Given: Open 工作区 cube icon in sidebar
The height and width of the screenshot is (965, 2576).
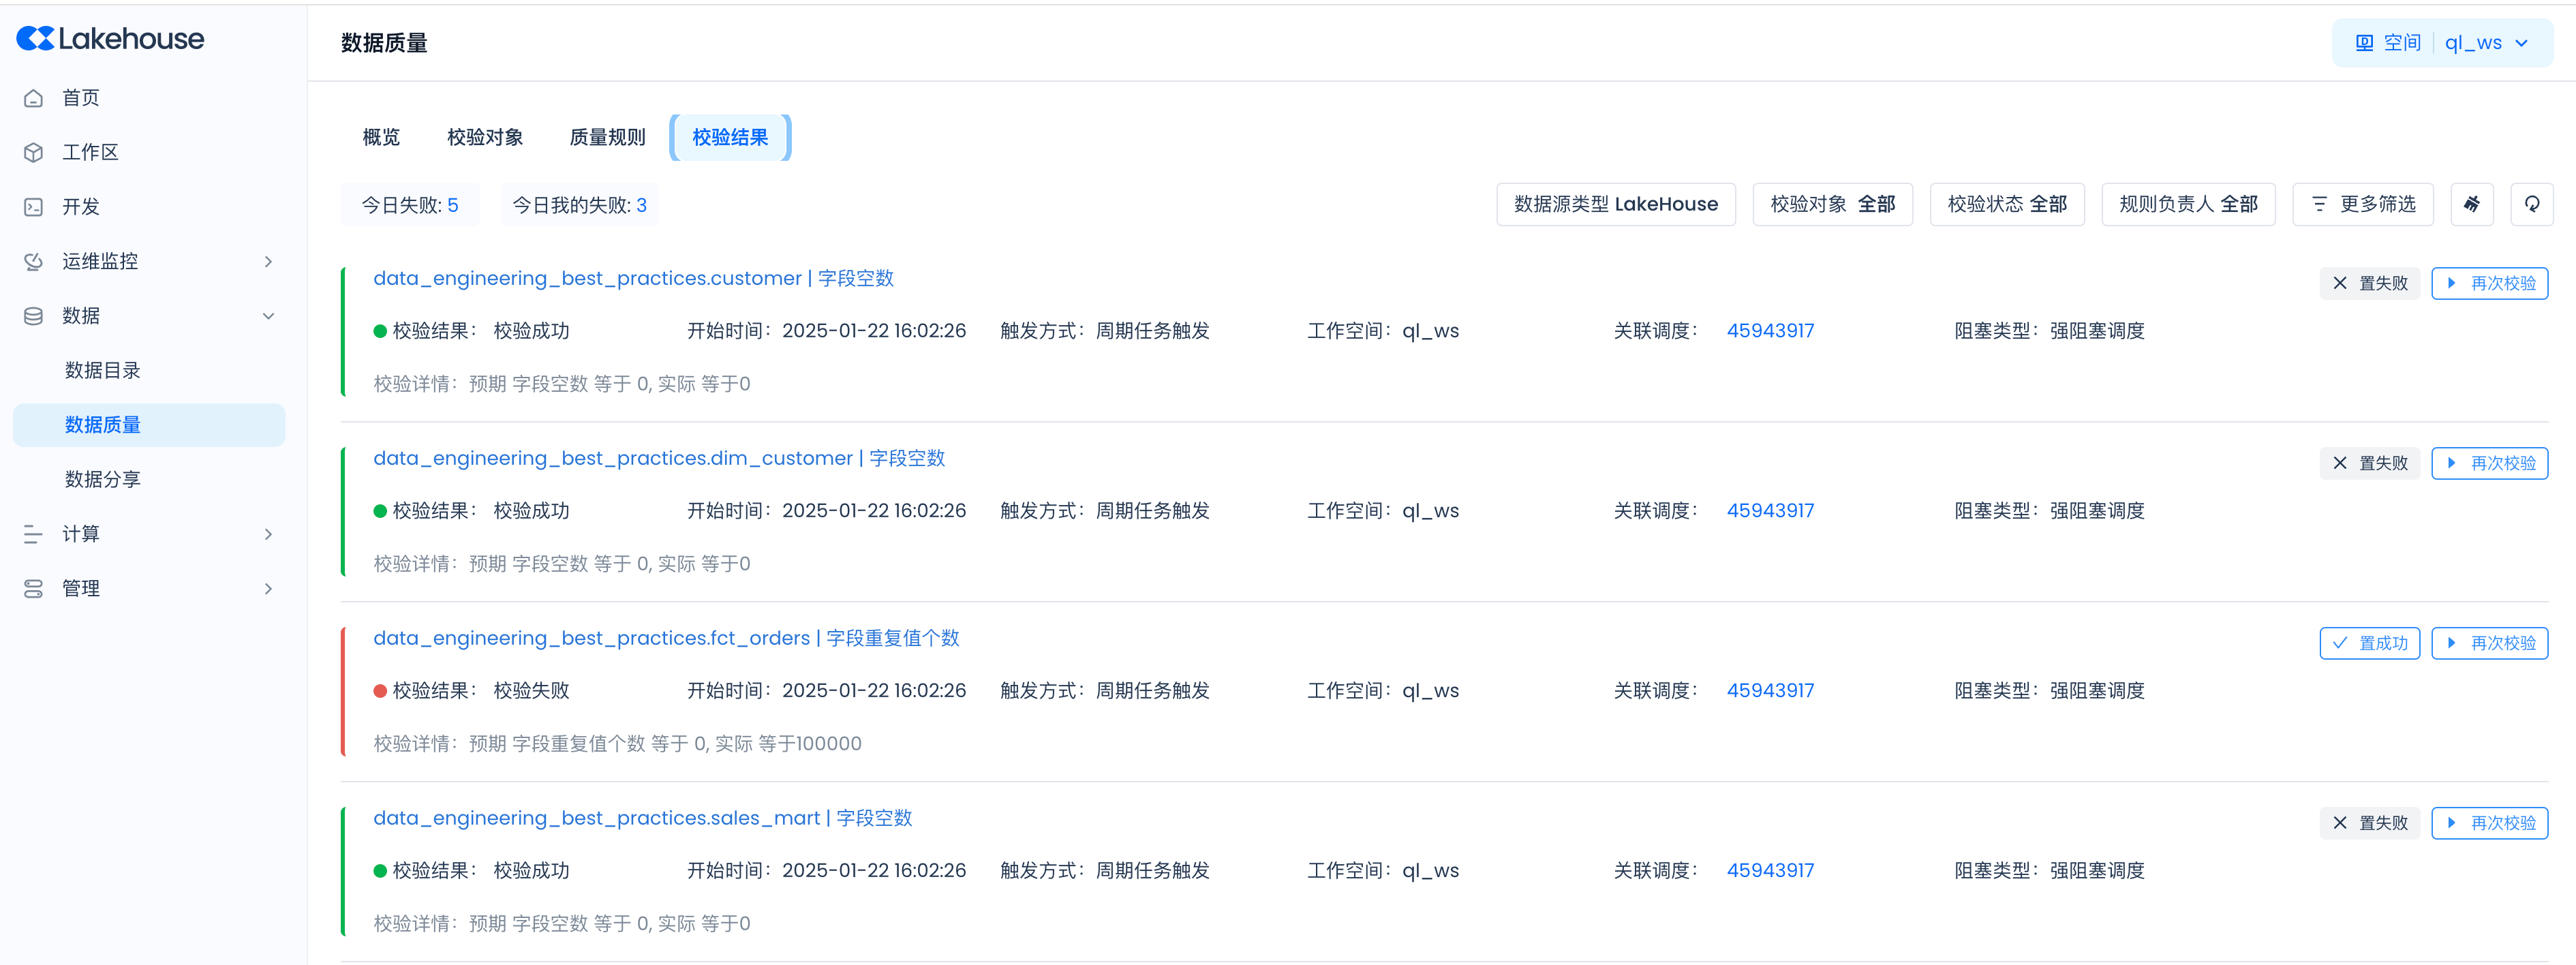Looking at the screenshot, I should (x=34, y=152).
